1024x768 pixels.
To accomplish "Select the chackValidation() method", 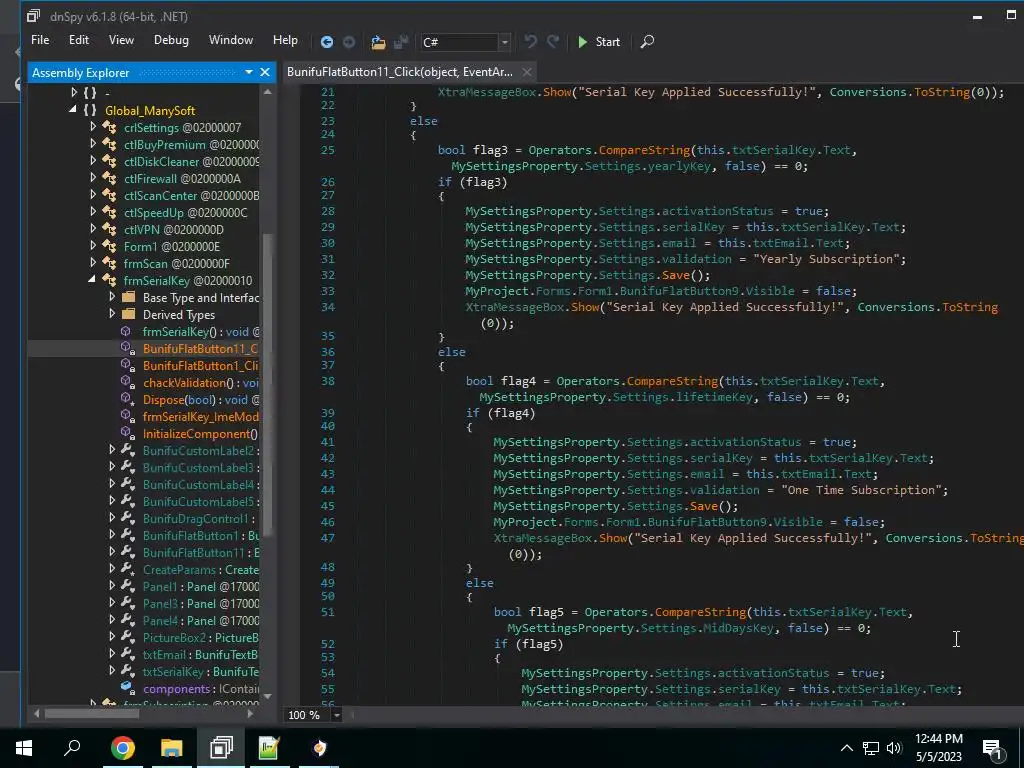I will point(200,383).
